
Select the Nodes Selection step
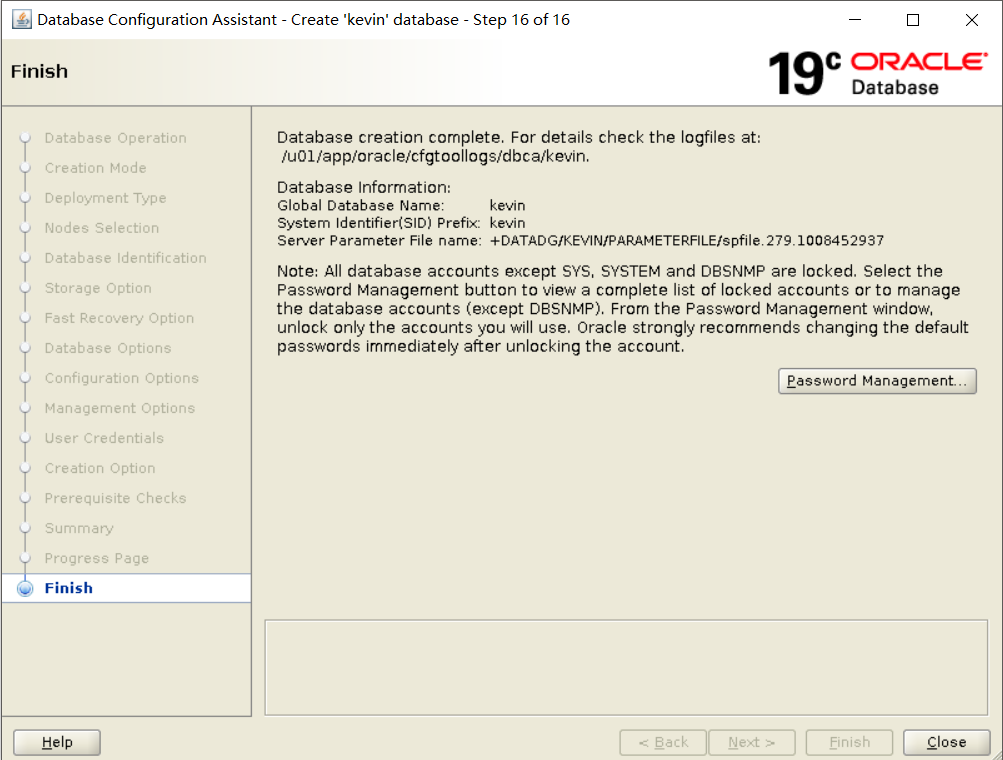pos(102,228)
